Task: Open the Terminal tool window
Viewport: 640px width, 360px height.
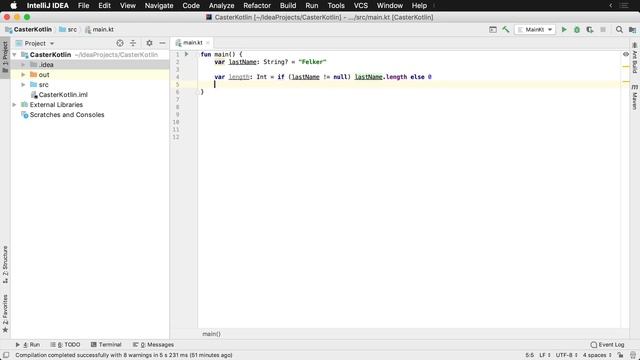Action: [106, 344]
